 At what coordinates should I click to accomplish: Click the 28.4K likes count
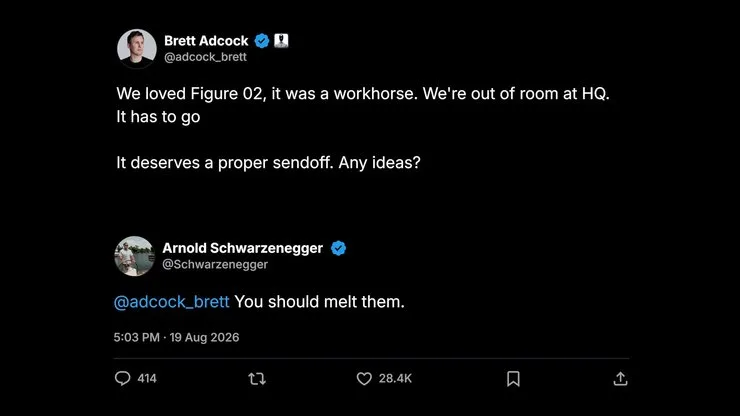tap(395, 379)
